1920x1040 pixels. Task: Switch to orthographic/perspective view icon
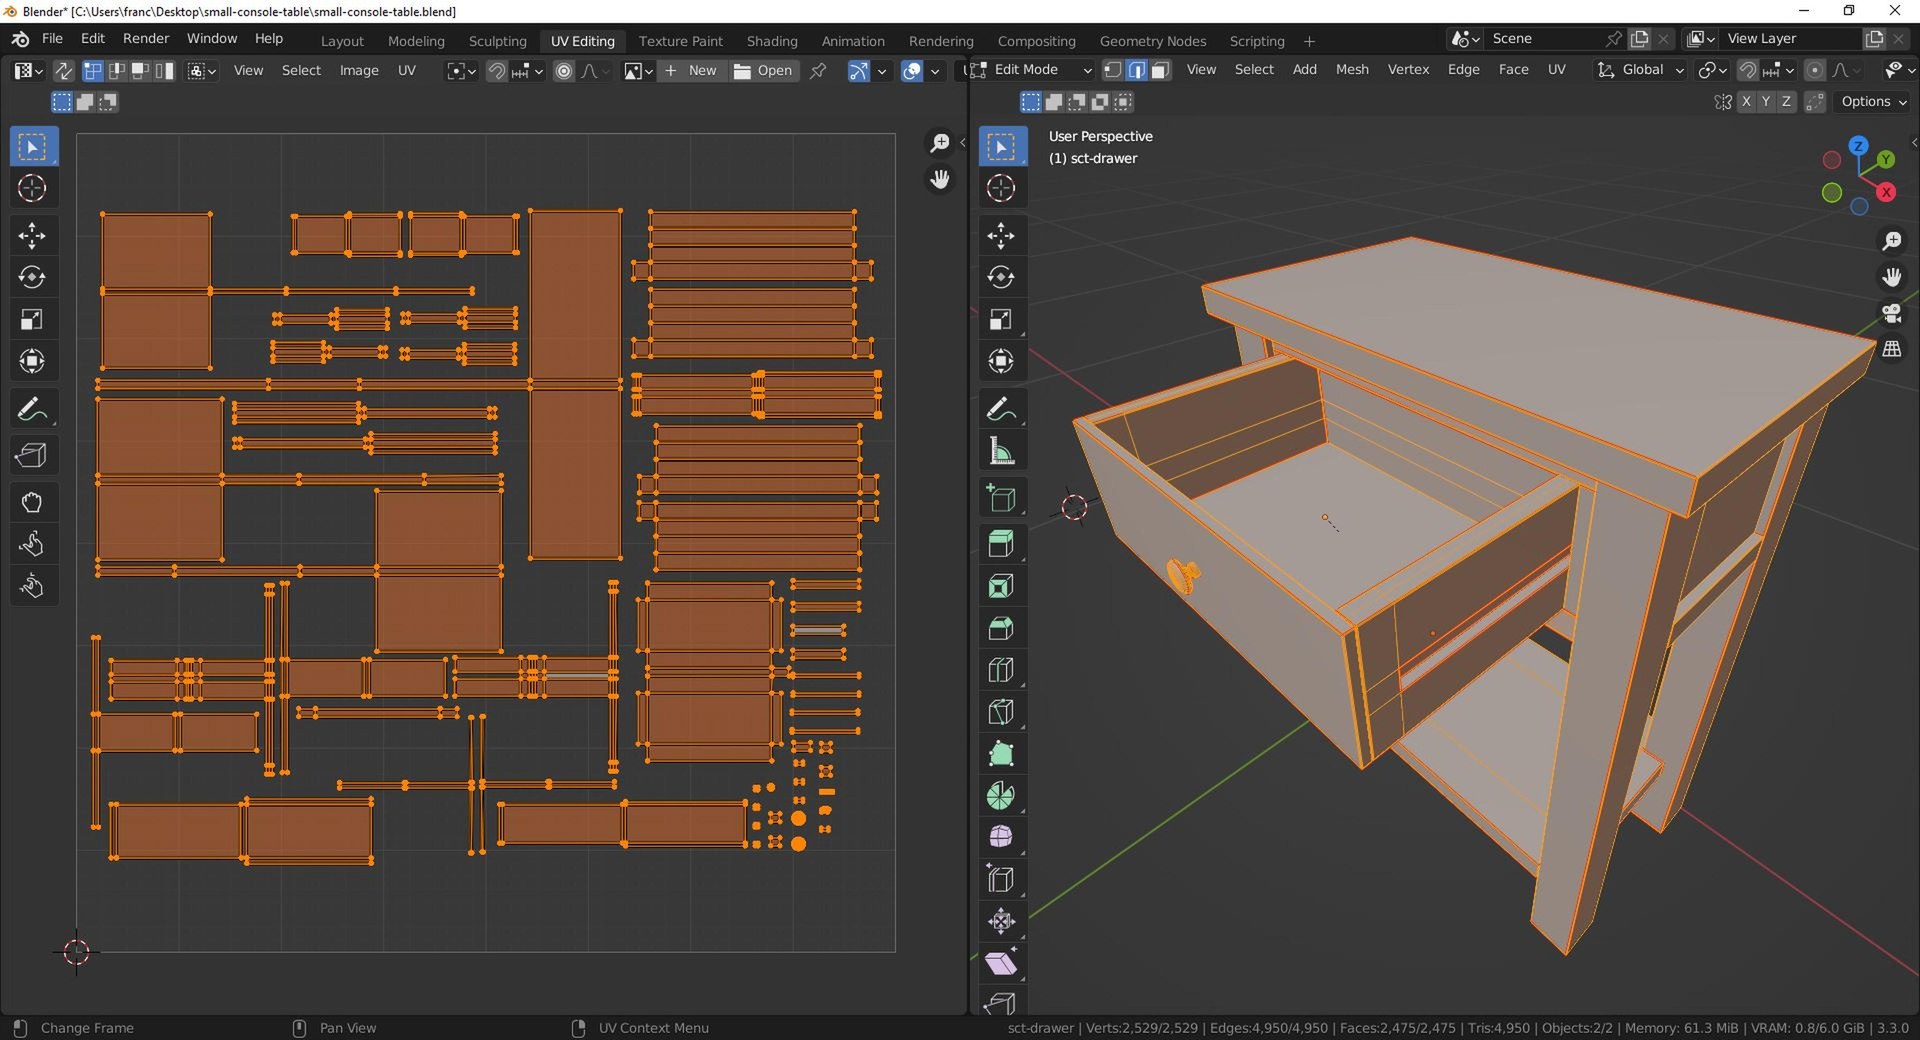(1892, 349)
